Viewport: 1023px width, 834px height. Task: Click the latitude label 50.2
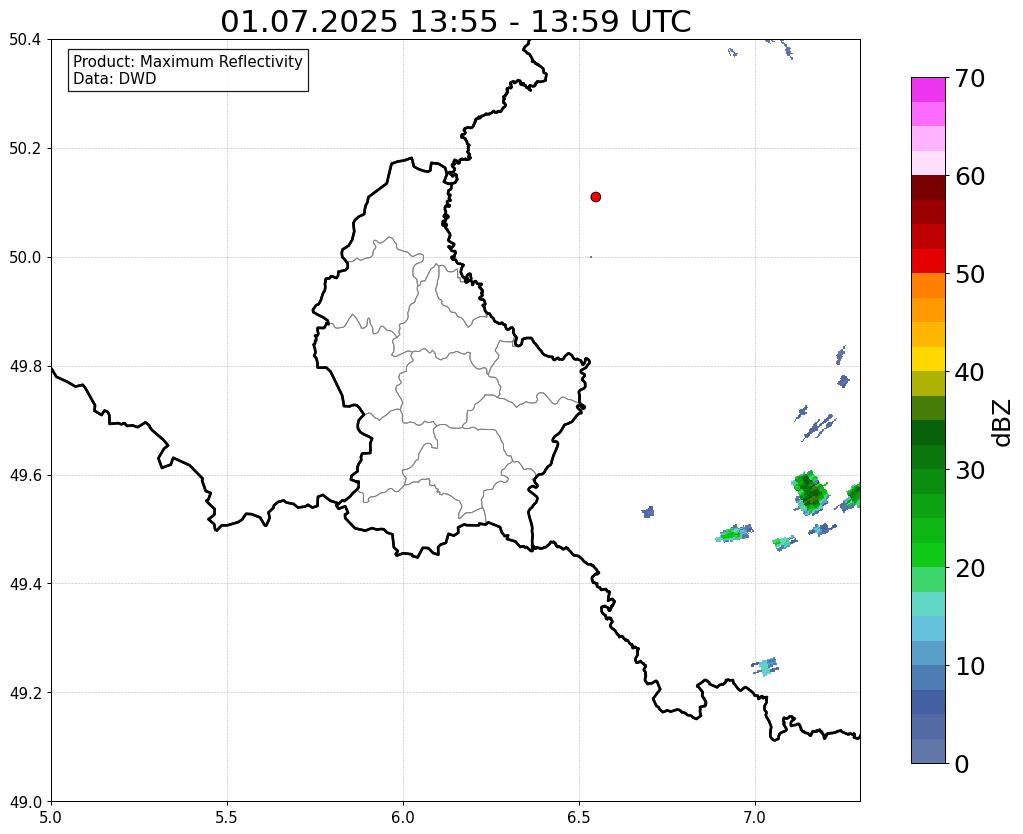tap(25, 149)
